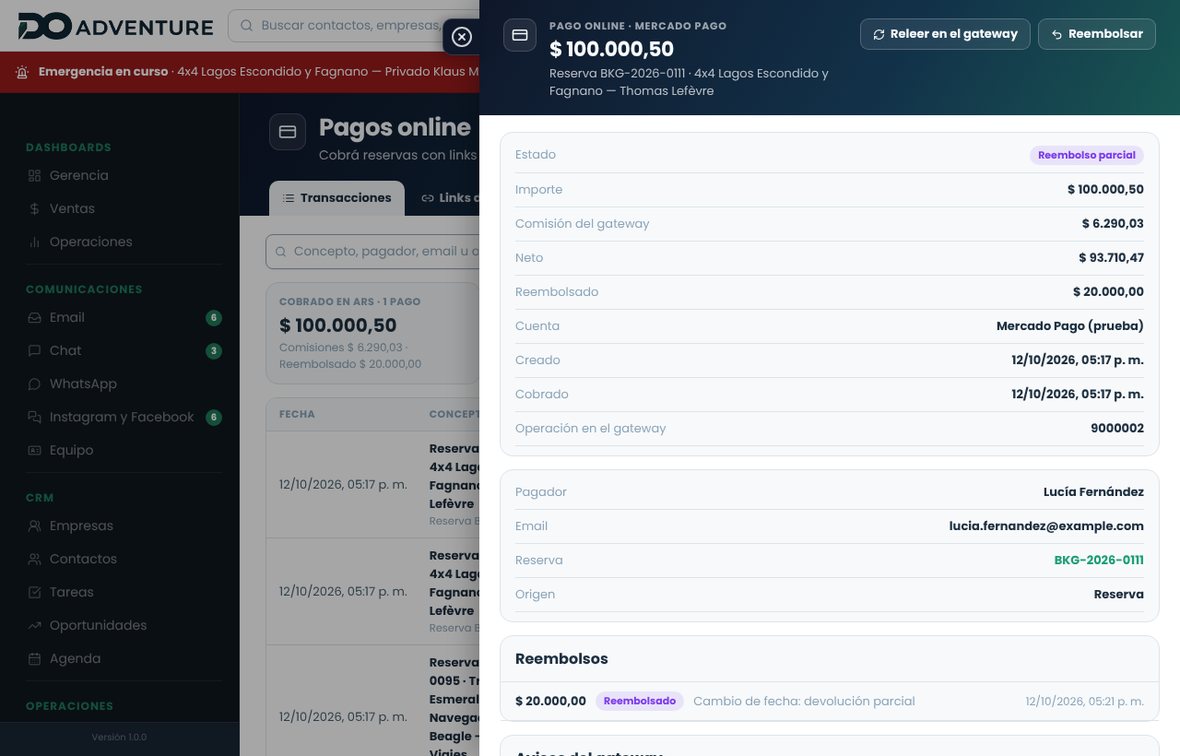1180x756 pixels.
Task: Click the Reembolsado badge in Reembolsos
Action: tap(640, 701)
